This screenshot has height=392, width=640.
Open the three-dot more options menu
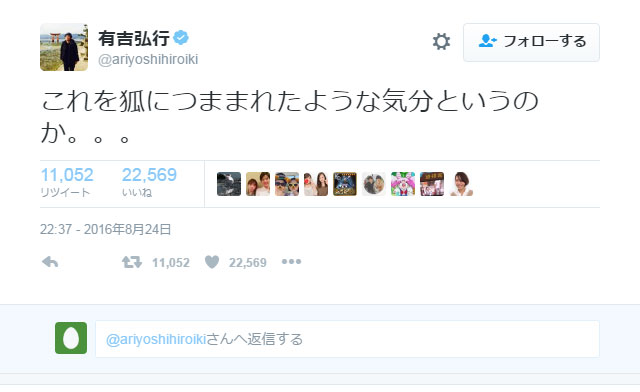click(291, 261)
